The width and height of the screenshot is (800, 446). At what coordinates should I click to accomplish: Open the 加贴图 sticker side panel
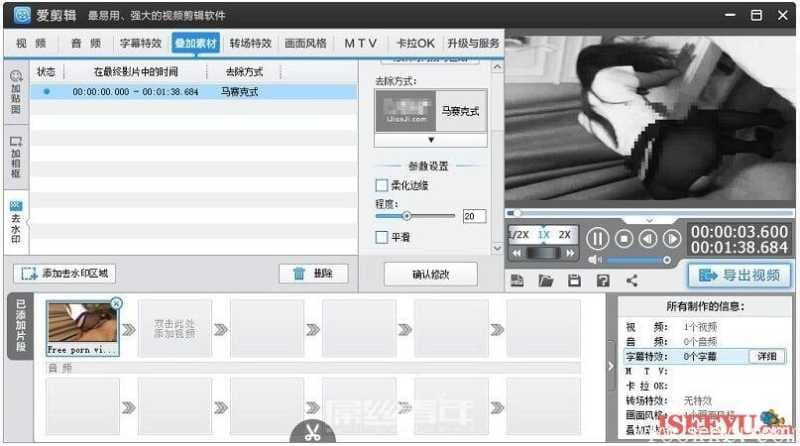[16, 92]
